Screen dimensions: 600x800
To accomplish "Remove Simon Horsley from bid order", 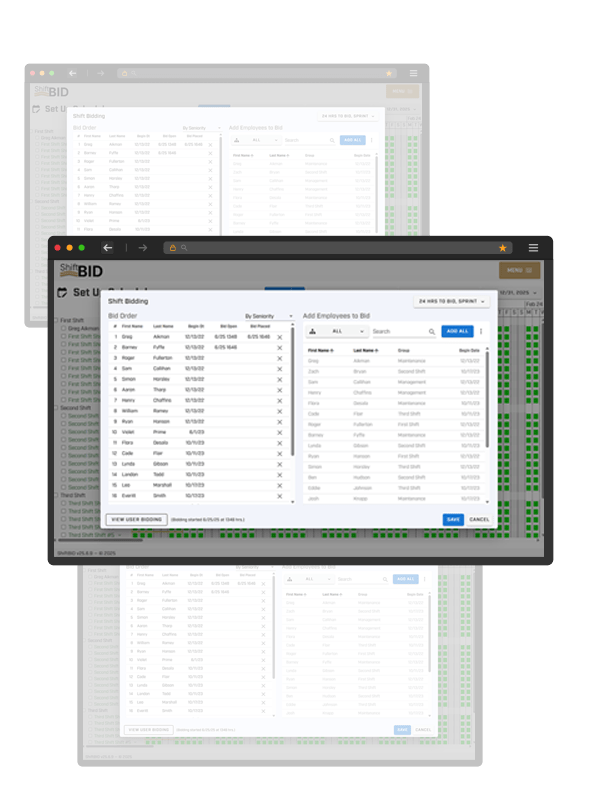I will tap(280, 380).
